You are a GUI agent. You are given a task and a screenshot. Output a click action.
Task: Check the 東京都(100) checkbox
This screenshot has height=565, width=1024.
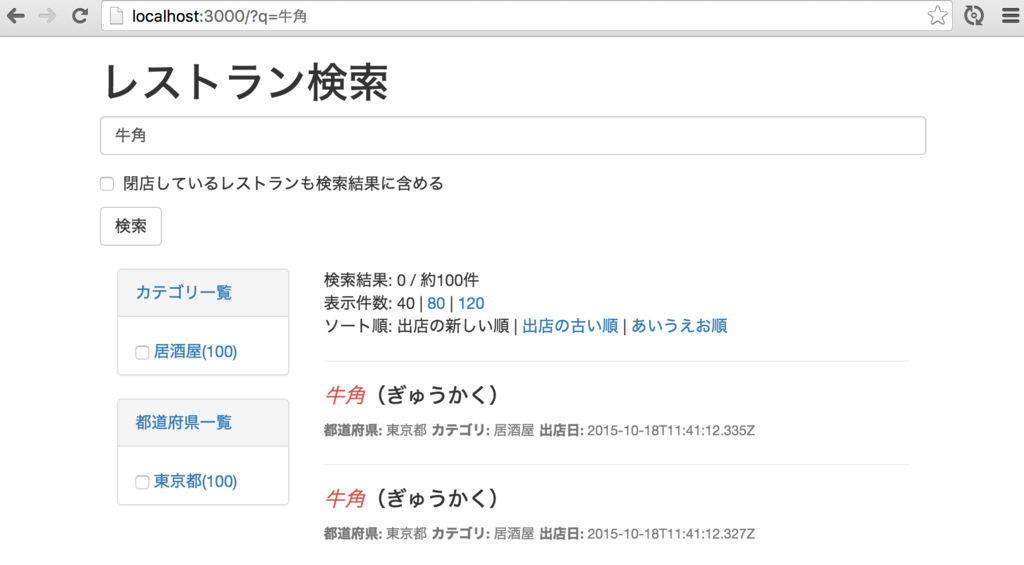coord(142,483)
